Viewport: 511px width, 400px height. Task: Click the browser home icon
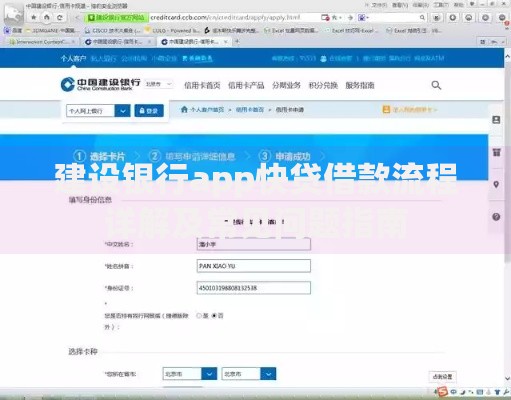tap(47, 17)
